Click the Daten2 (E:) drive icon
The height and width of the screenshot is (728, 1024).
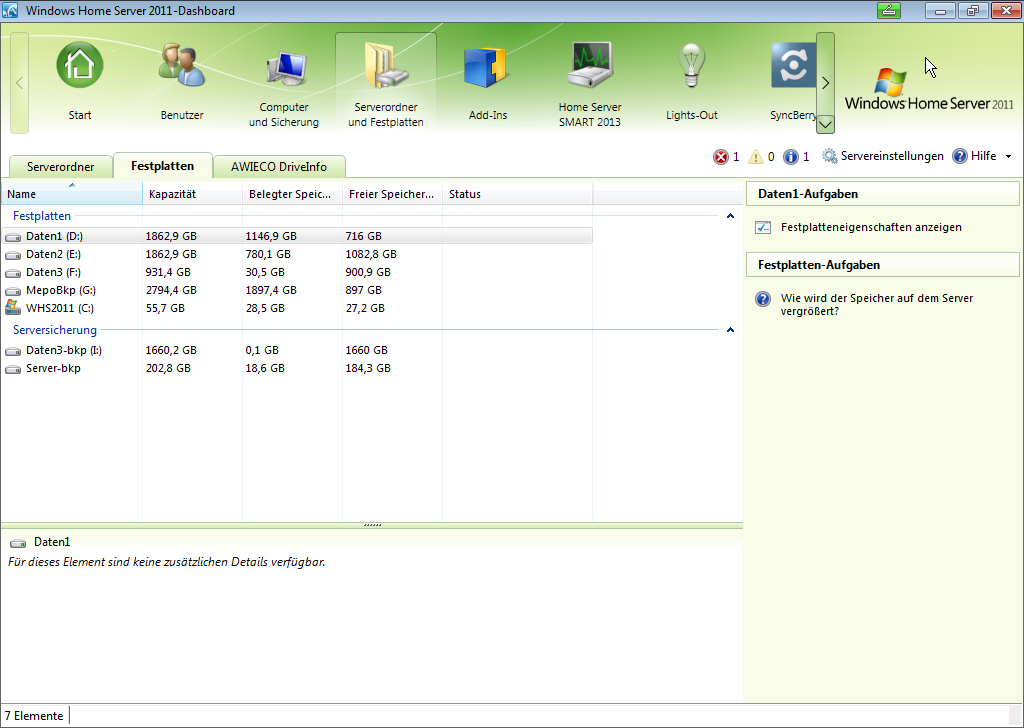[x=13, y=255]
